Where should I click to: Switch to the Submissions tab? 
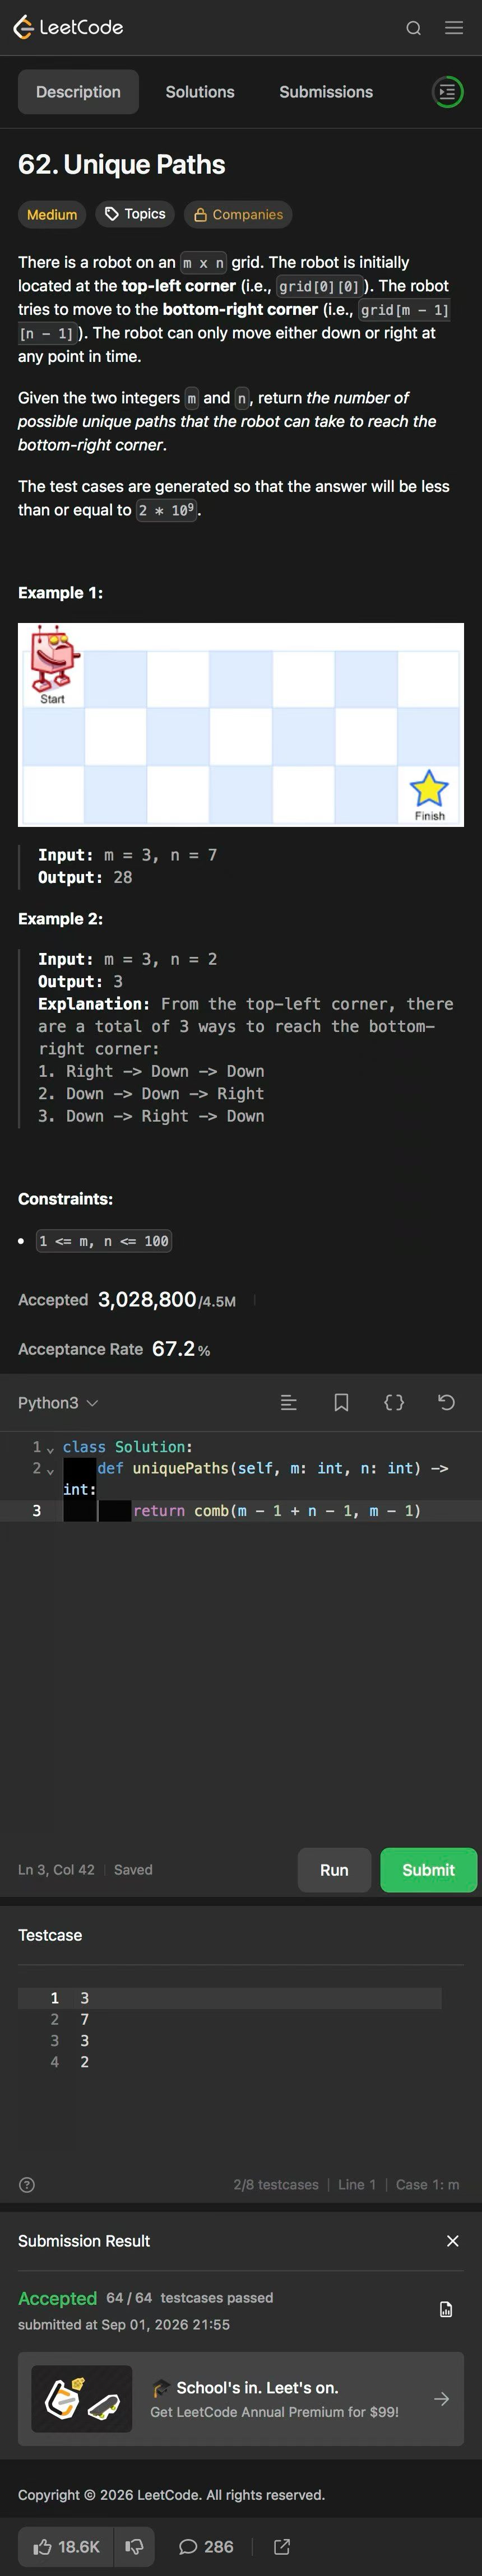pos(326,92)
